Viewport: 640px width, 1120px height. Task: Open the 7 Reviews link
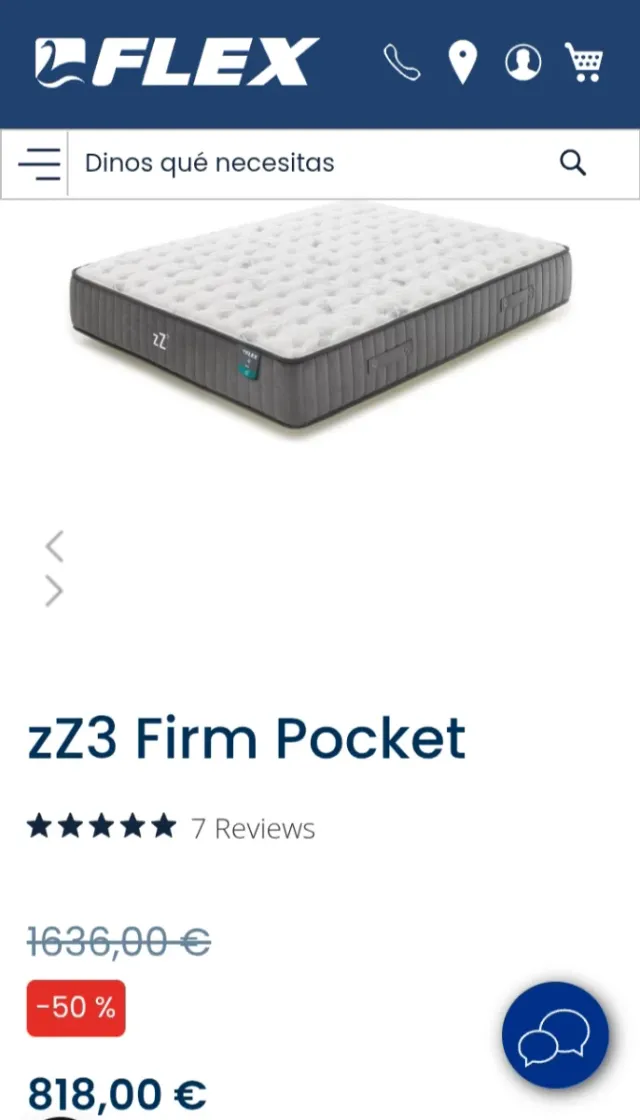[253, 829]
